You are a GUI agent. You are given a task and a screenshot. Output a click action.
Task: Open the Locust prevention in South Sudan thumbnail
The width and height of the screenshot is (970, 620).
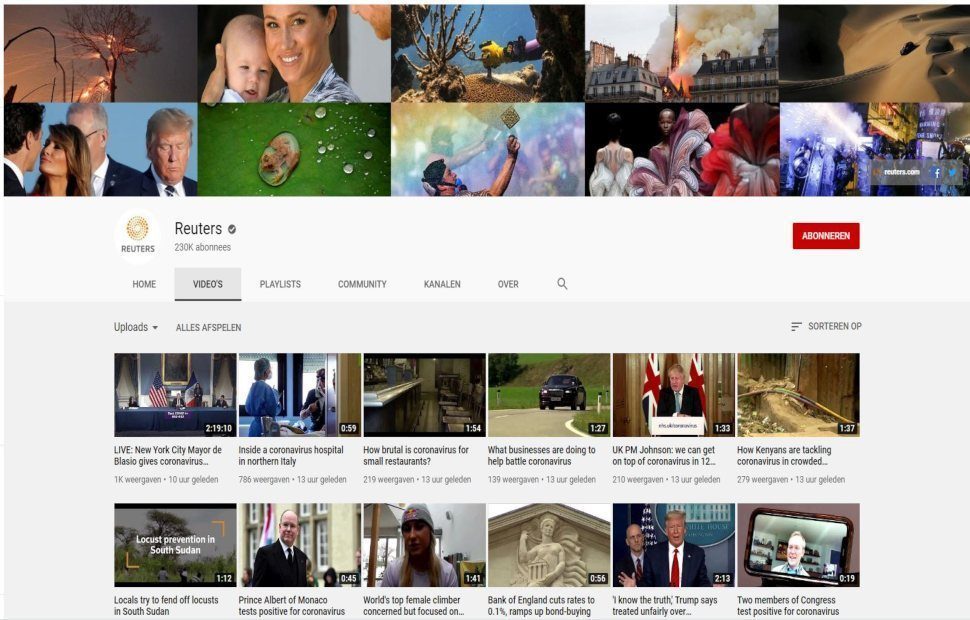pos(175,545)
